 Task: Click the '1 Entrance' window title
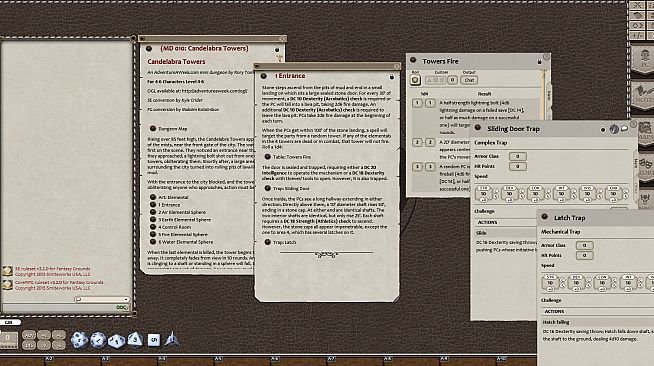pos(290,76)
